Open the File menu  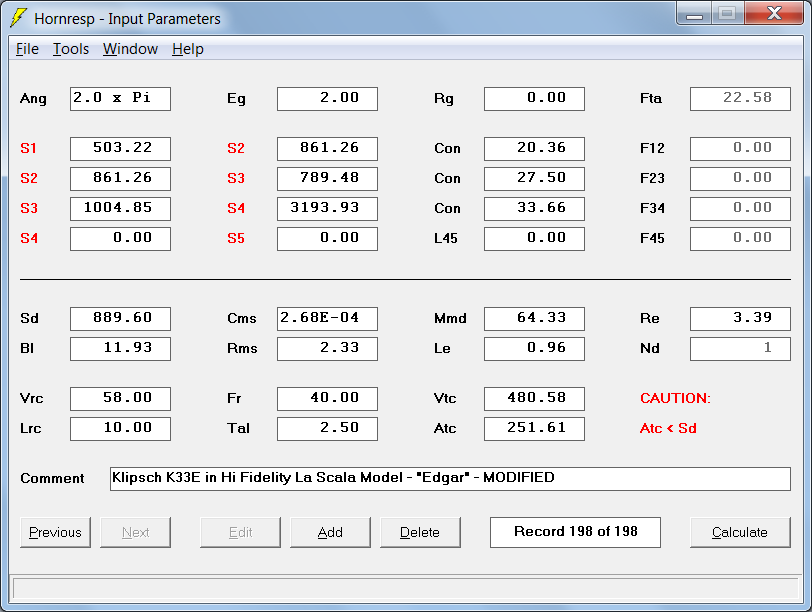pos(27,49)
